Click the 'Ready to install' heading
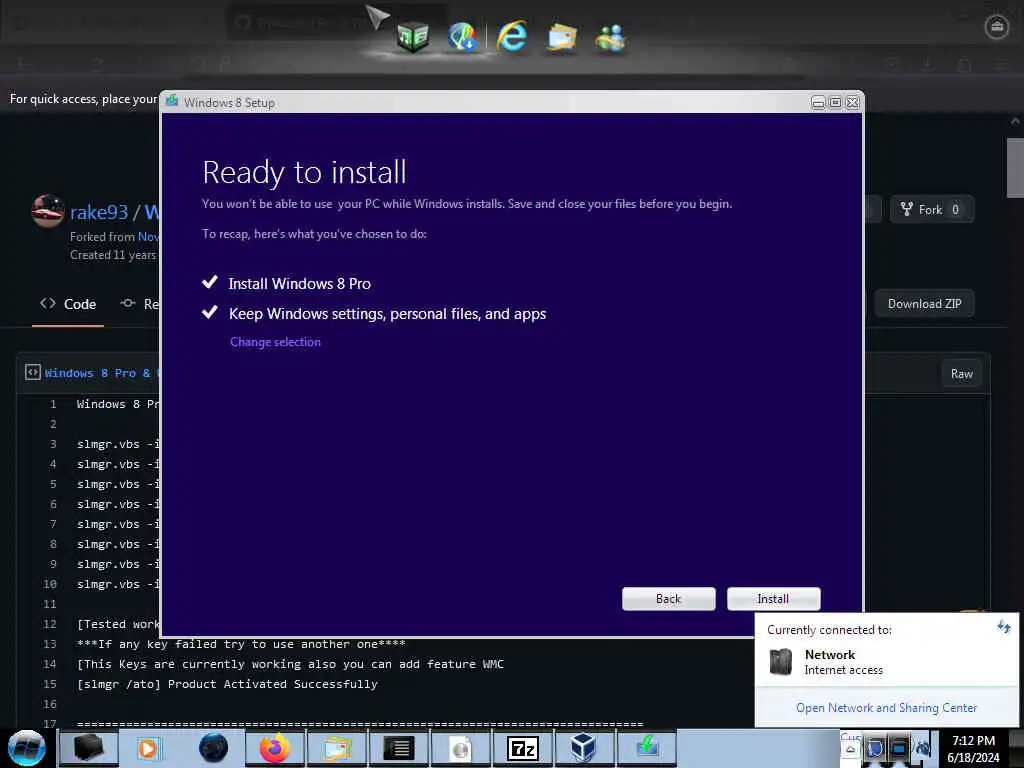Viewport: 1024px width, 768px height. tap(304, 172)
